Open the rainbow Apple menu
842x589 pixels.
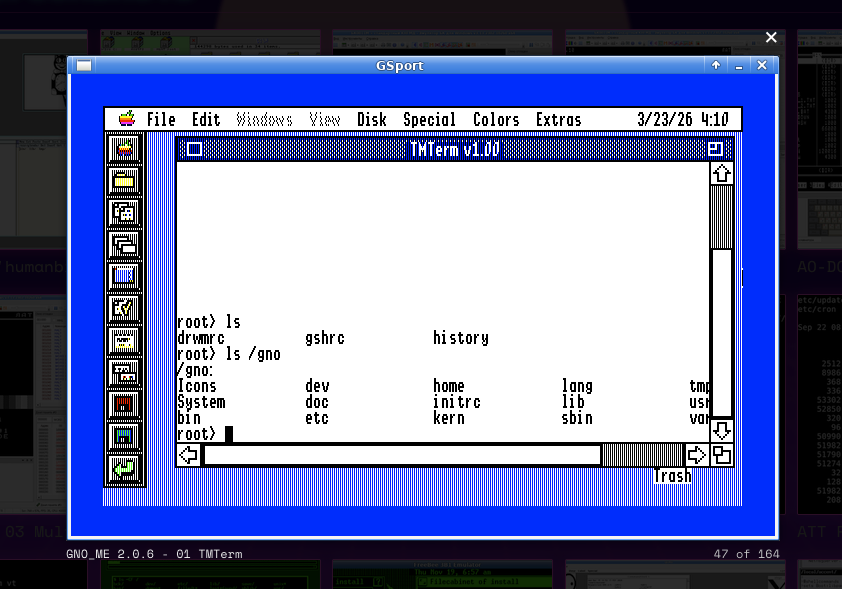tap(127, 119)
